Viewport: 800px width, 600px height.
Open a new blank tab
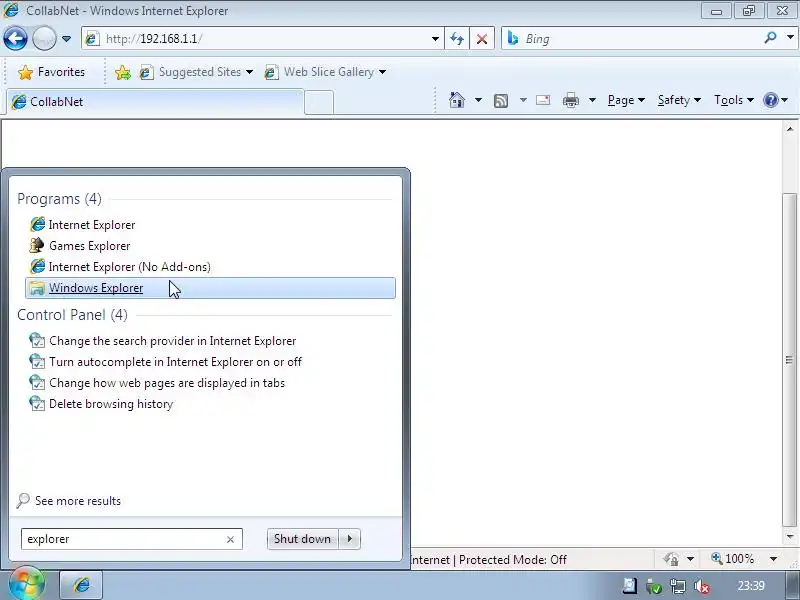pyautogui.click(x=319, y=103)
